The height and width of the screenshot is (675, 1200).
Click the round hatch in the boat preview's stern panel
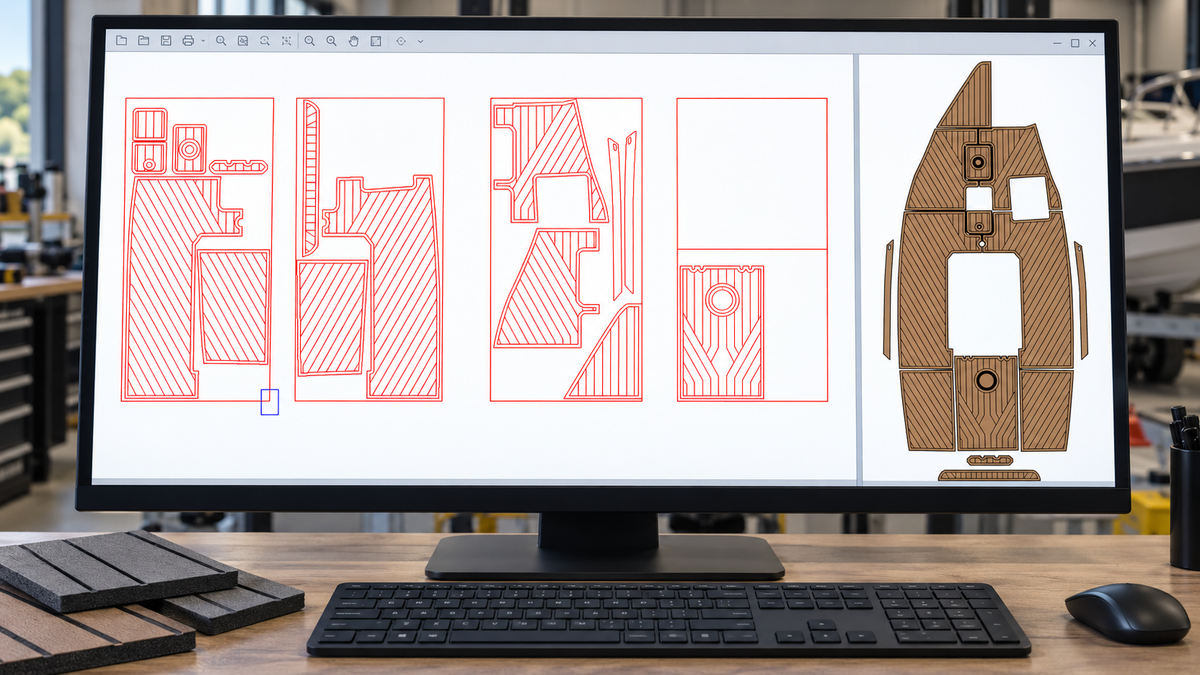coord(986,380)
